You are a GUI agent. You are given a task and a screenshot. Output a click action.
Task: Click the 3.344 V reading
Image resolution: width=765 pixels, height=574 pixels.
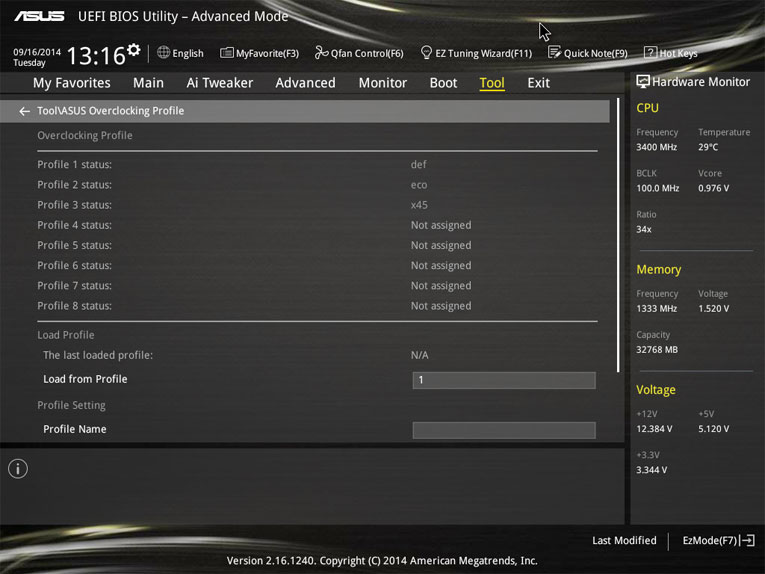[652, 470]
